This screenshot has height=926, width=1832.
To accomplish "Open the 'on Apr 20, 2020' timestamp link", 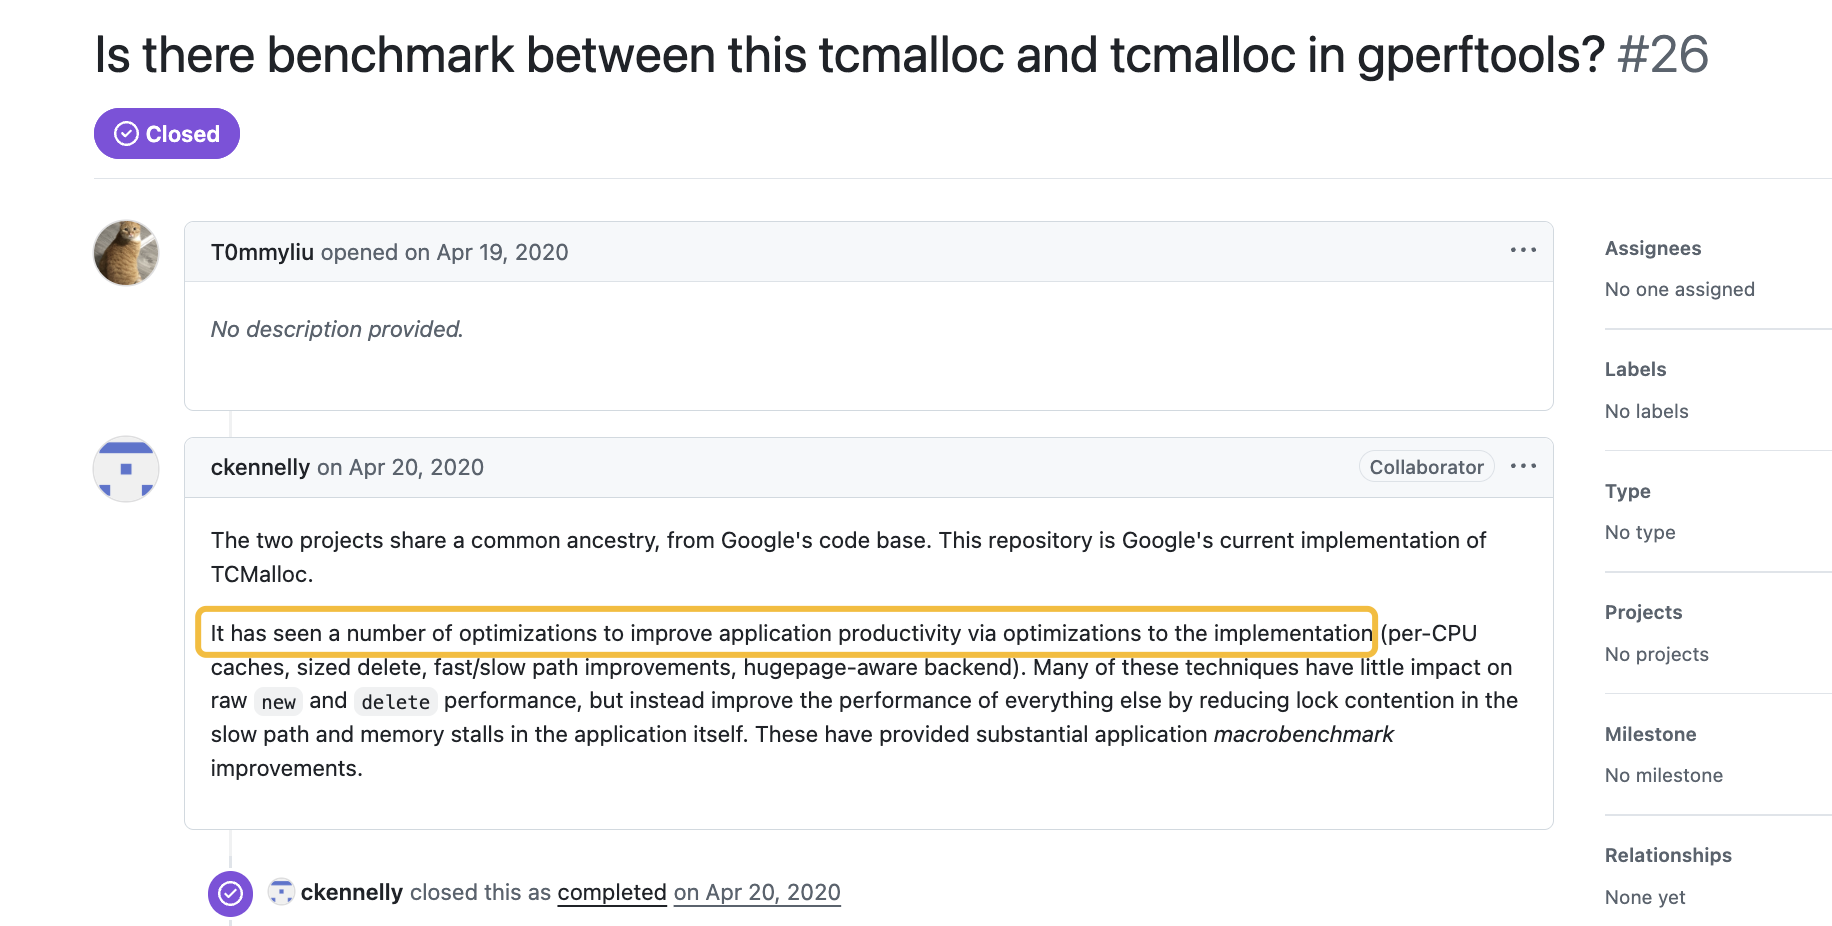I will pos(757,892).
